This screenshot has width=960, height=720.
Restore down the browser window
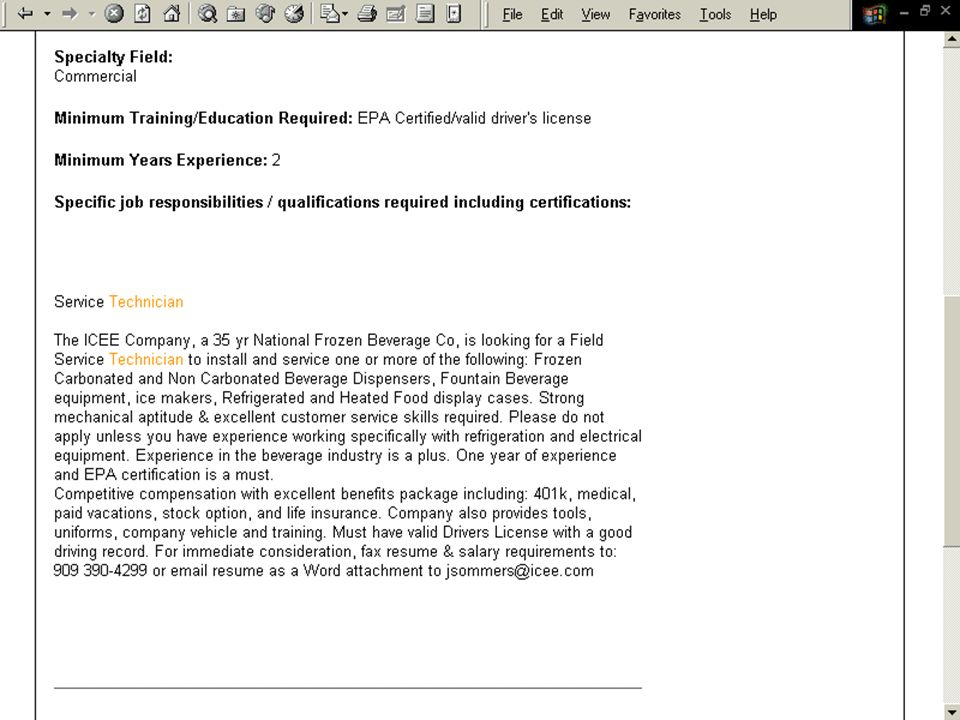point(925,10)
